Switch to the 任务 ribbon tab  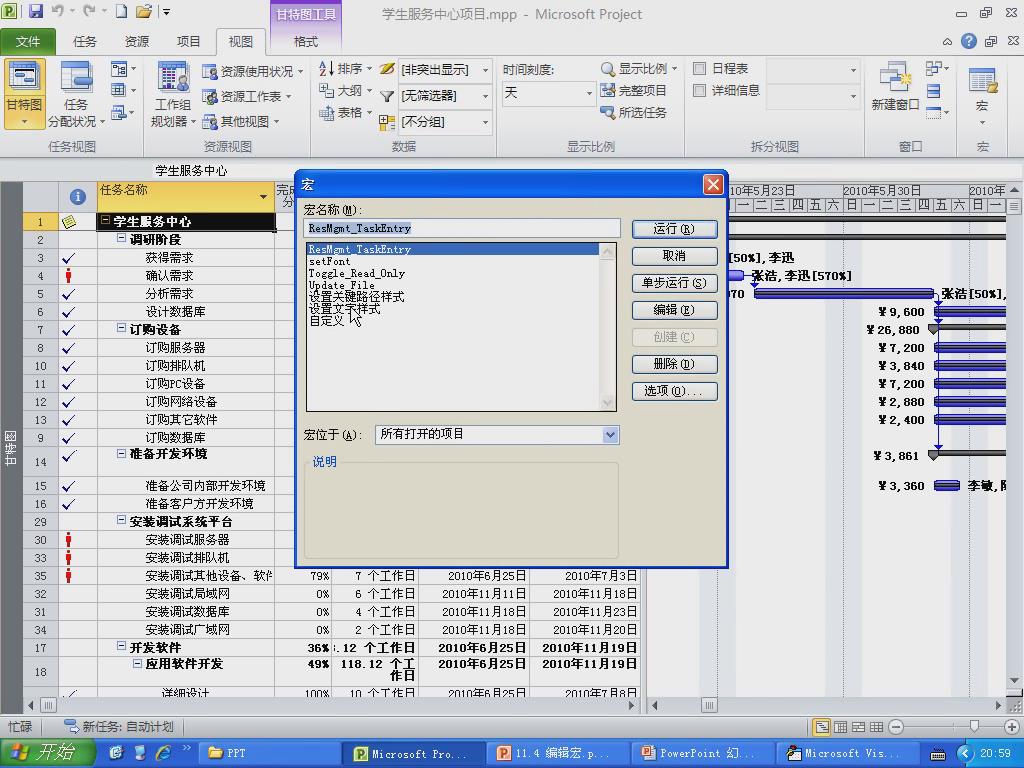click(x=84, y=42)
